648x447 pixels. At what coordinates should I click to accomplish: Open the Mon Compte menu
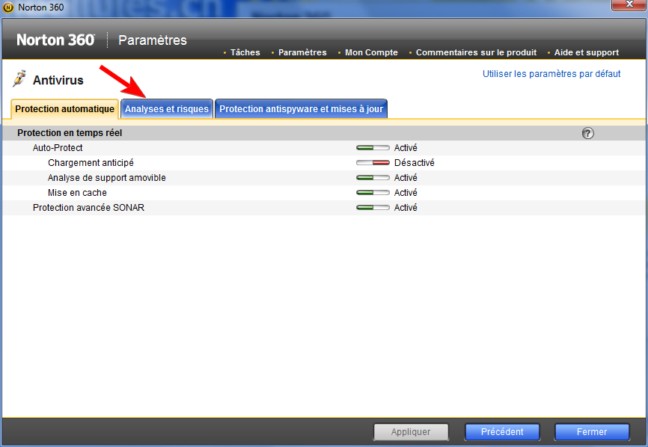click(x=371, y=52)
